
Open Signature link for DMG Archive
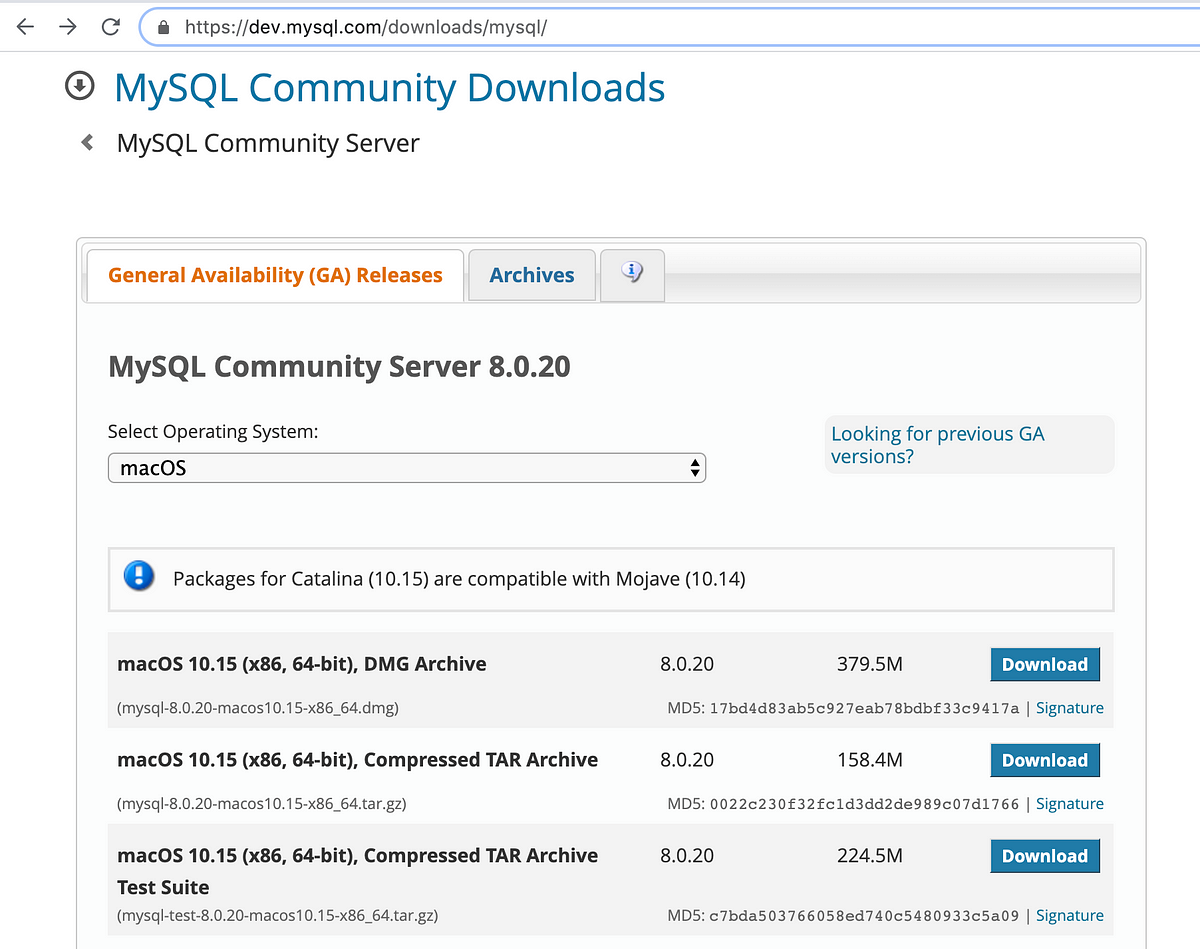tap(1070, 708)
